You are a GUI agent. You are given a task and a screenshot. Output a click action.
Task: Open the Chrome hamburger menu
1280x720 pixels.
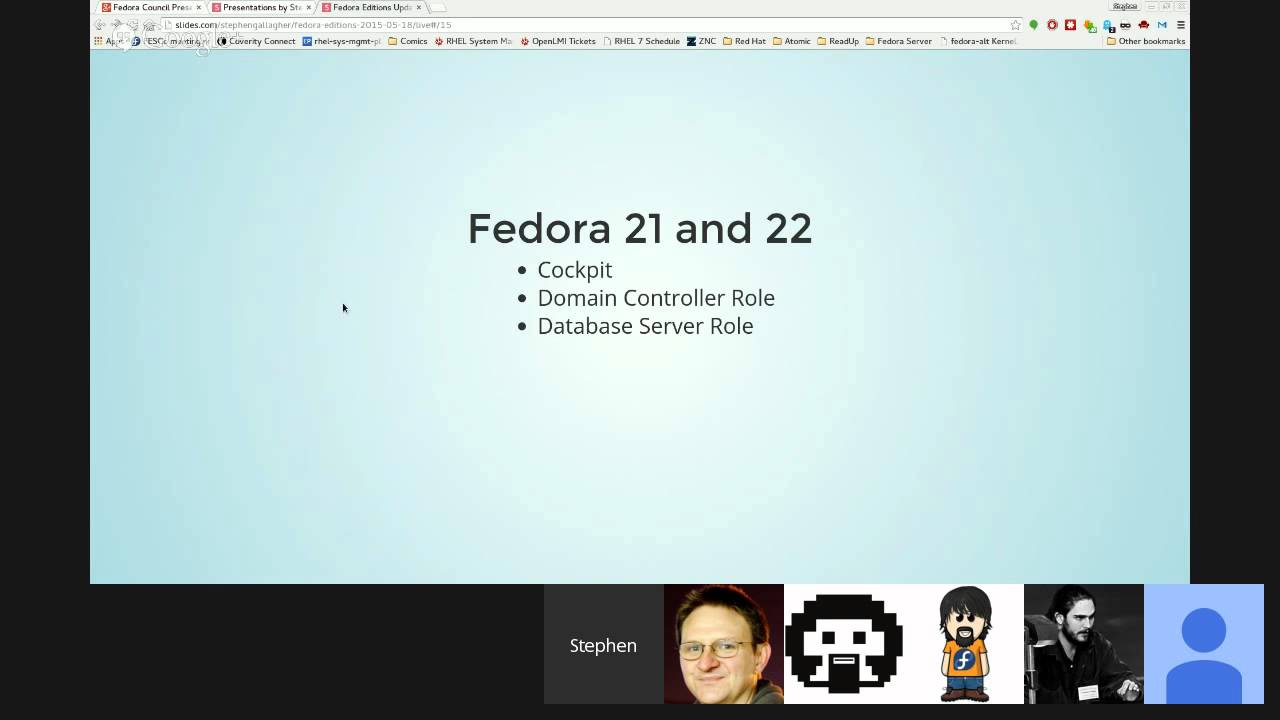coord(1181,25)
